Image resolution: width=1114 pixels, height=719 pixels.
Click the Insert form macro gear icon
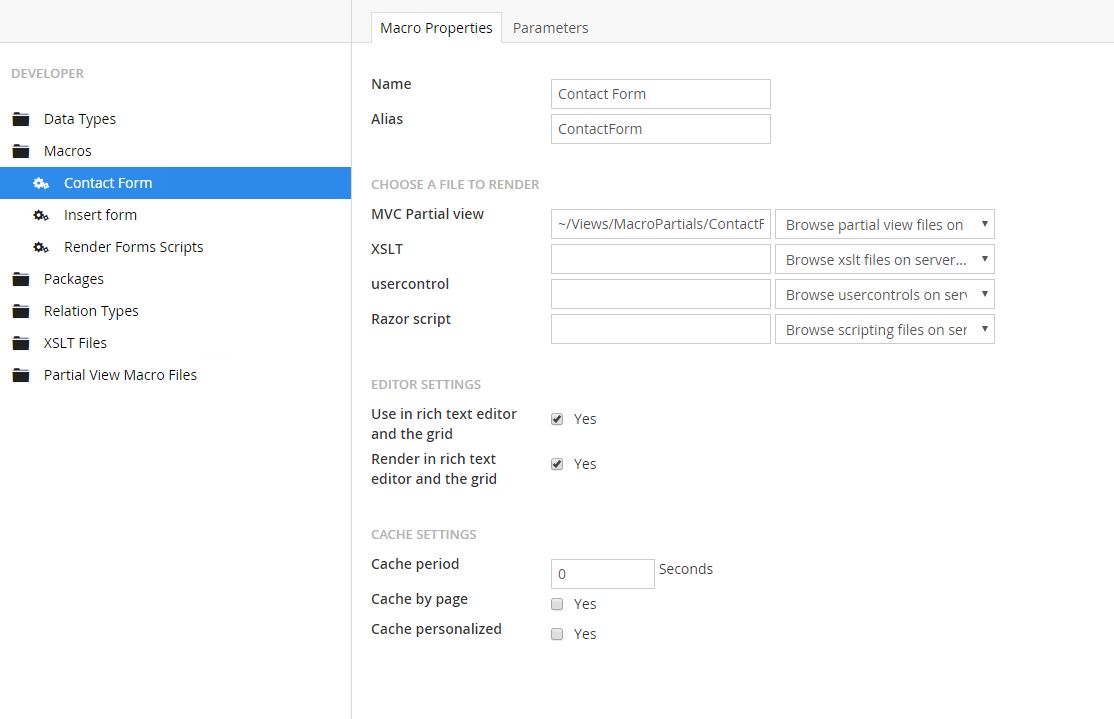41,215
